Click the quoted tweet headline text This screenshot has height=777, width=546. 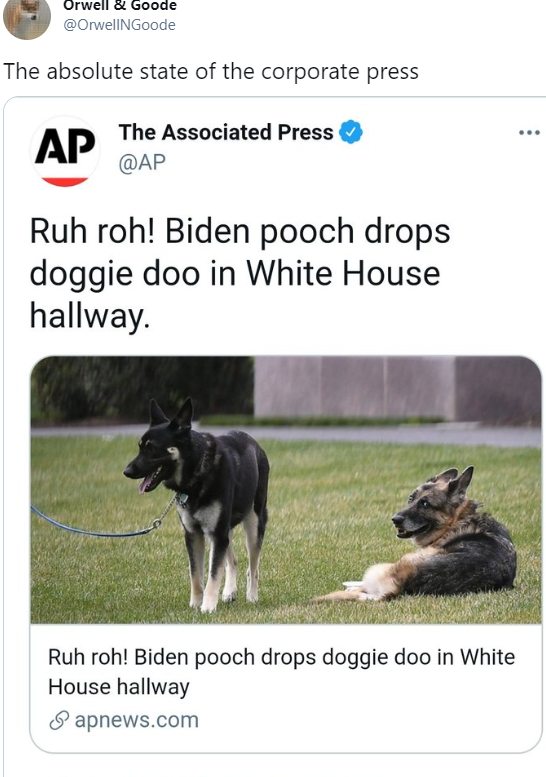coord(240,274)
